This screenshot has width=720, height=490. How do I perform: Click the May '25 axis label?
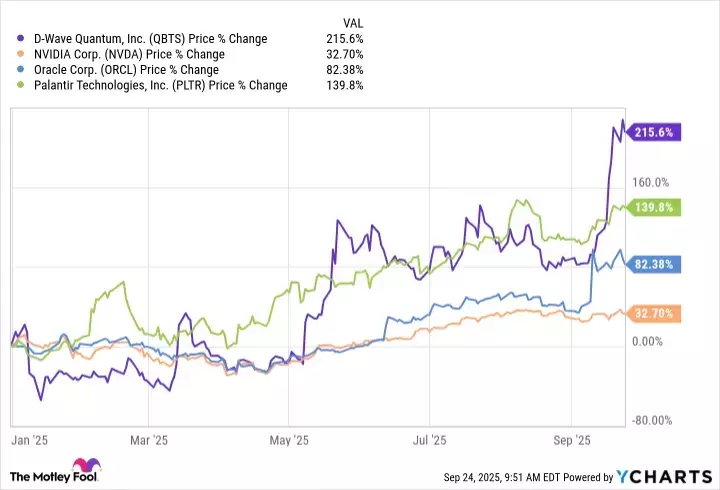pos(288,438)
